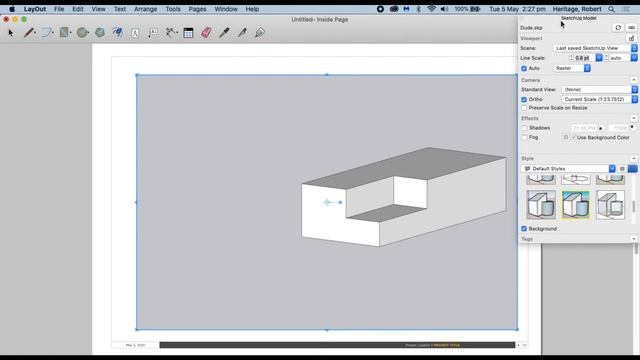Switch styles browser to list view

tap(622, 169)
